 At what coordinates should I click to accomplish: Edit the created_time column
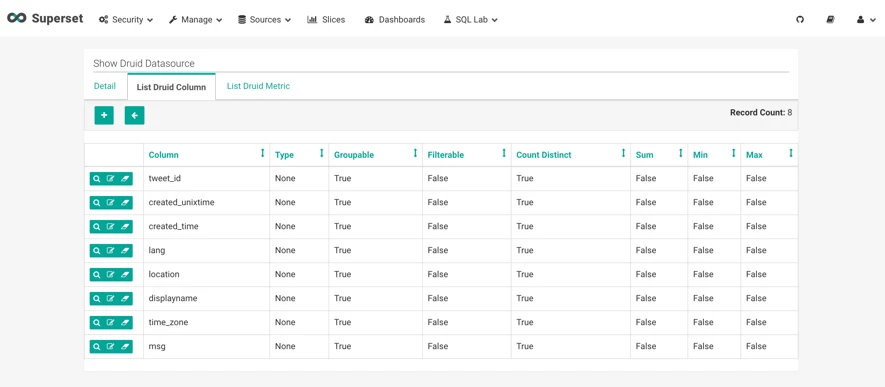111,226
